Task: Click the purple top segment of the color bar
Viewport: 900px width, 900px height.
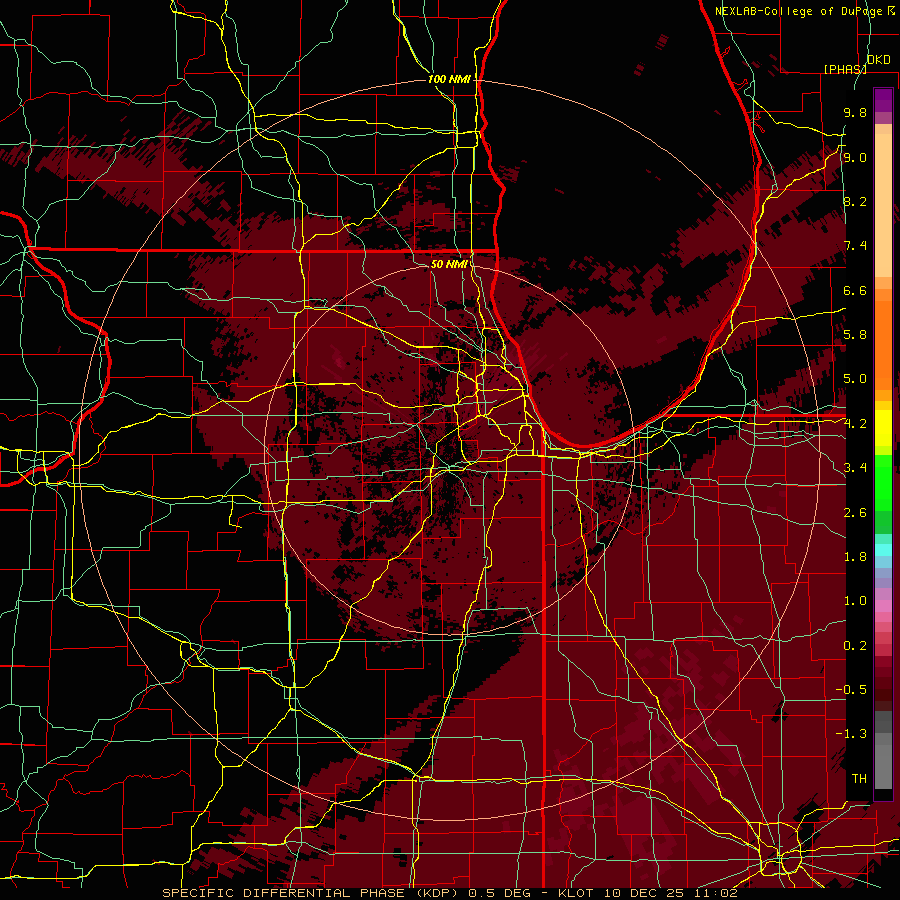Action: [883, 100]
